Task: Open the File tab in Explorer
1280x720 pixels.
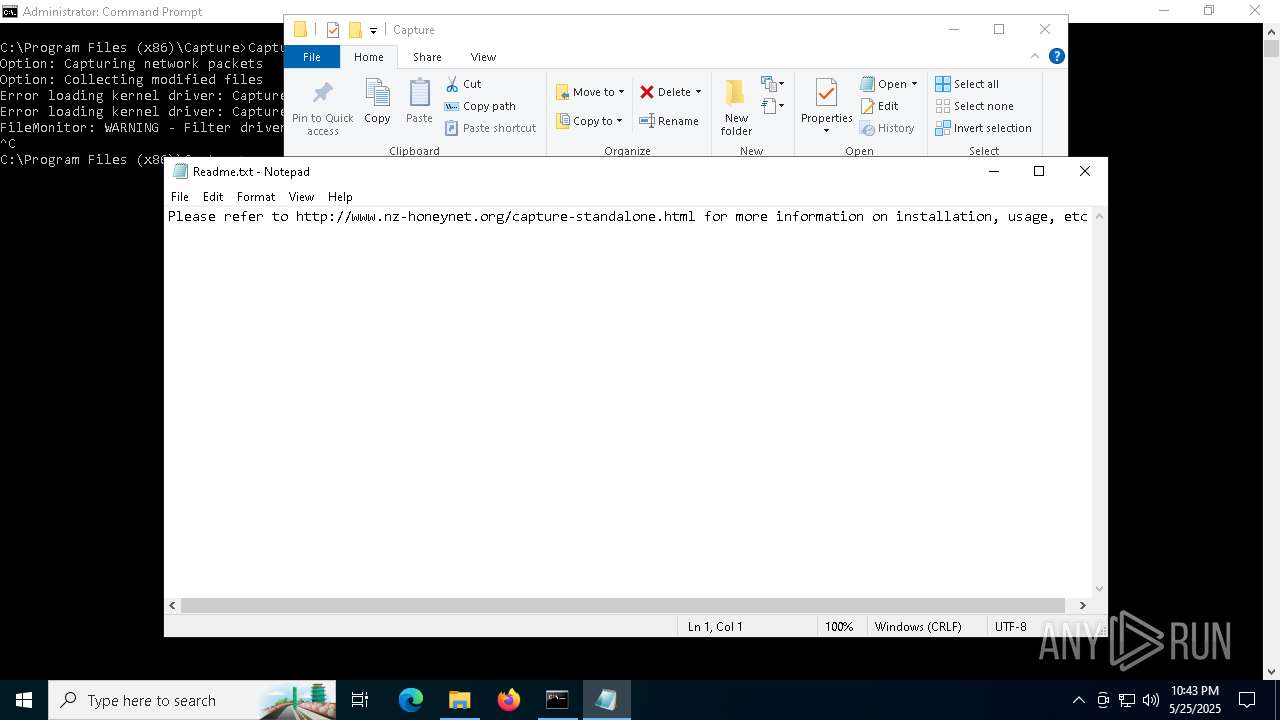Action: [x=312, y=57]
